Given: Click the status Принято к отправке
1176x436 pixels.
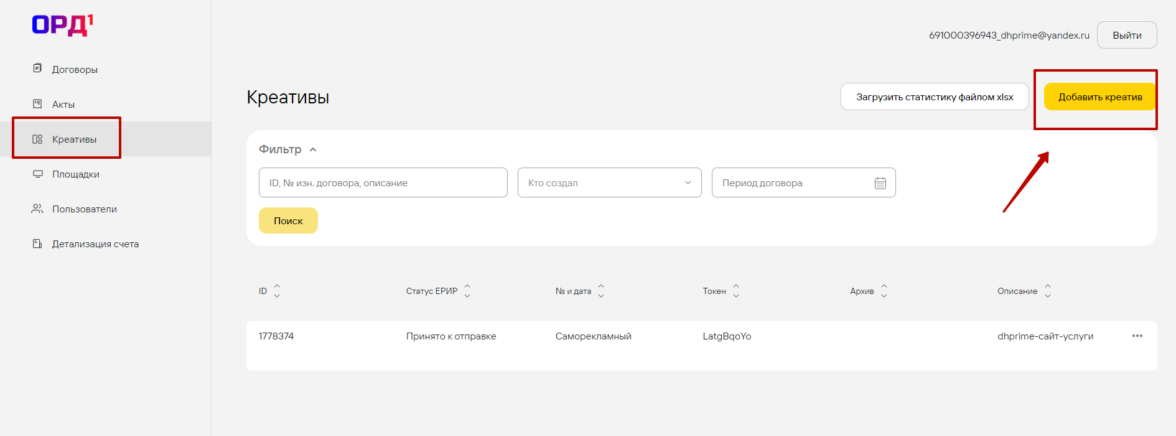Looking at the screenshot, I should pos(451,336).
